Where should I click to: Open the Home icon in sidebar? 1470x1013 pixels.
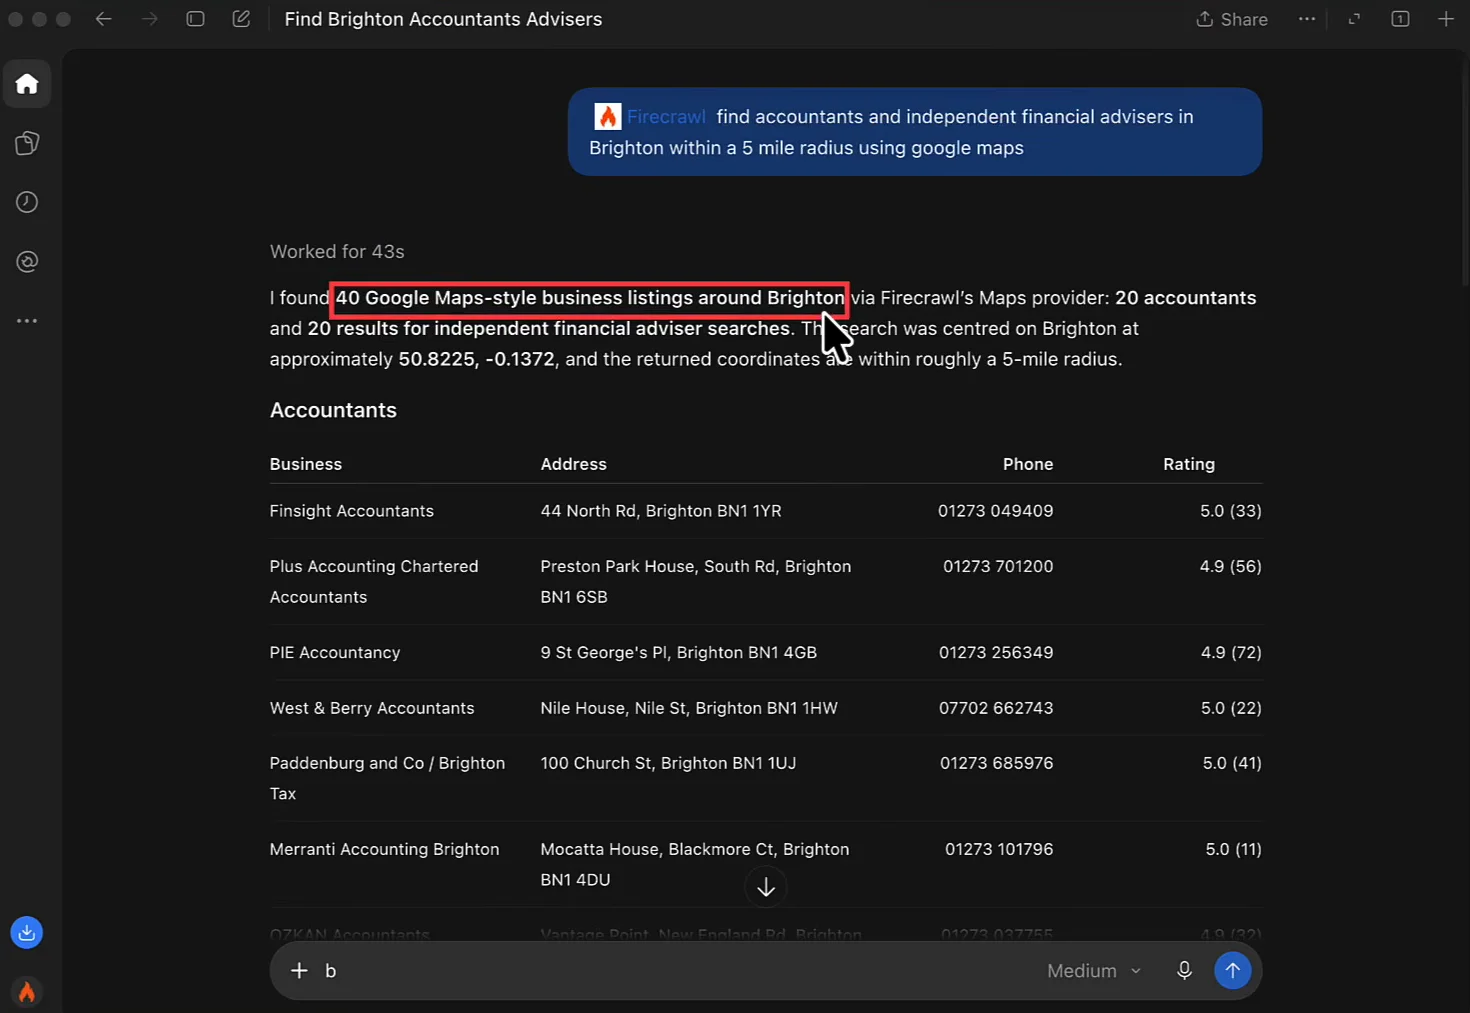coord(27,84)
